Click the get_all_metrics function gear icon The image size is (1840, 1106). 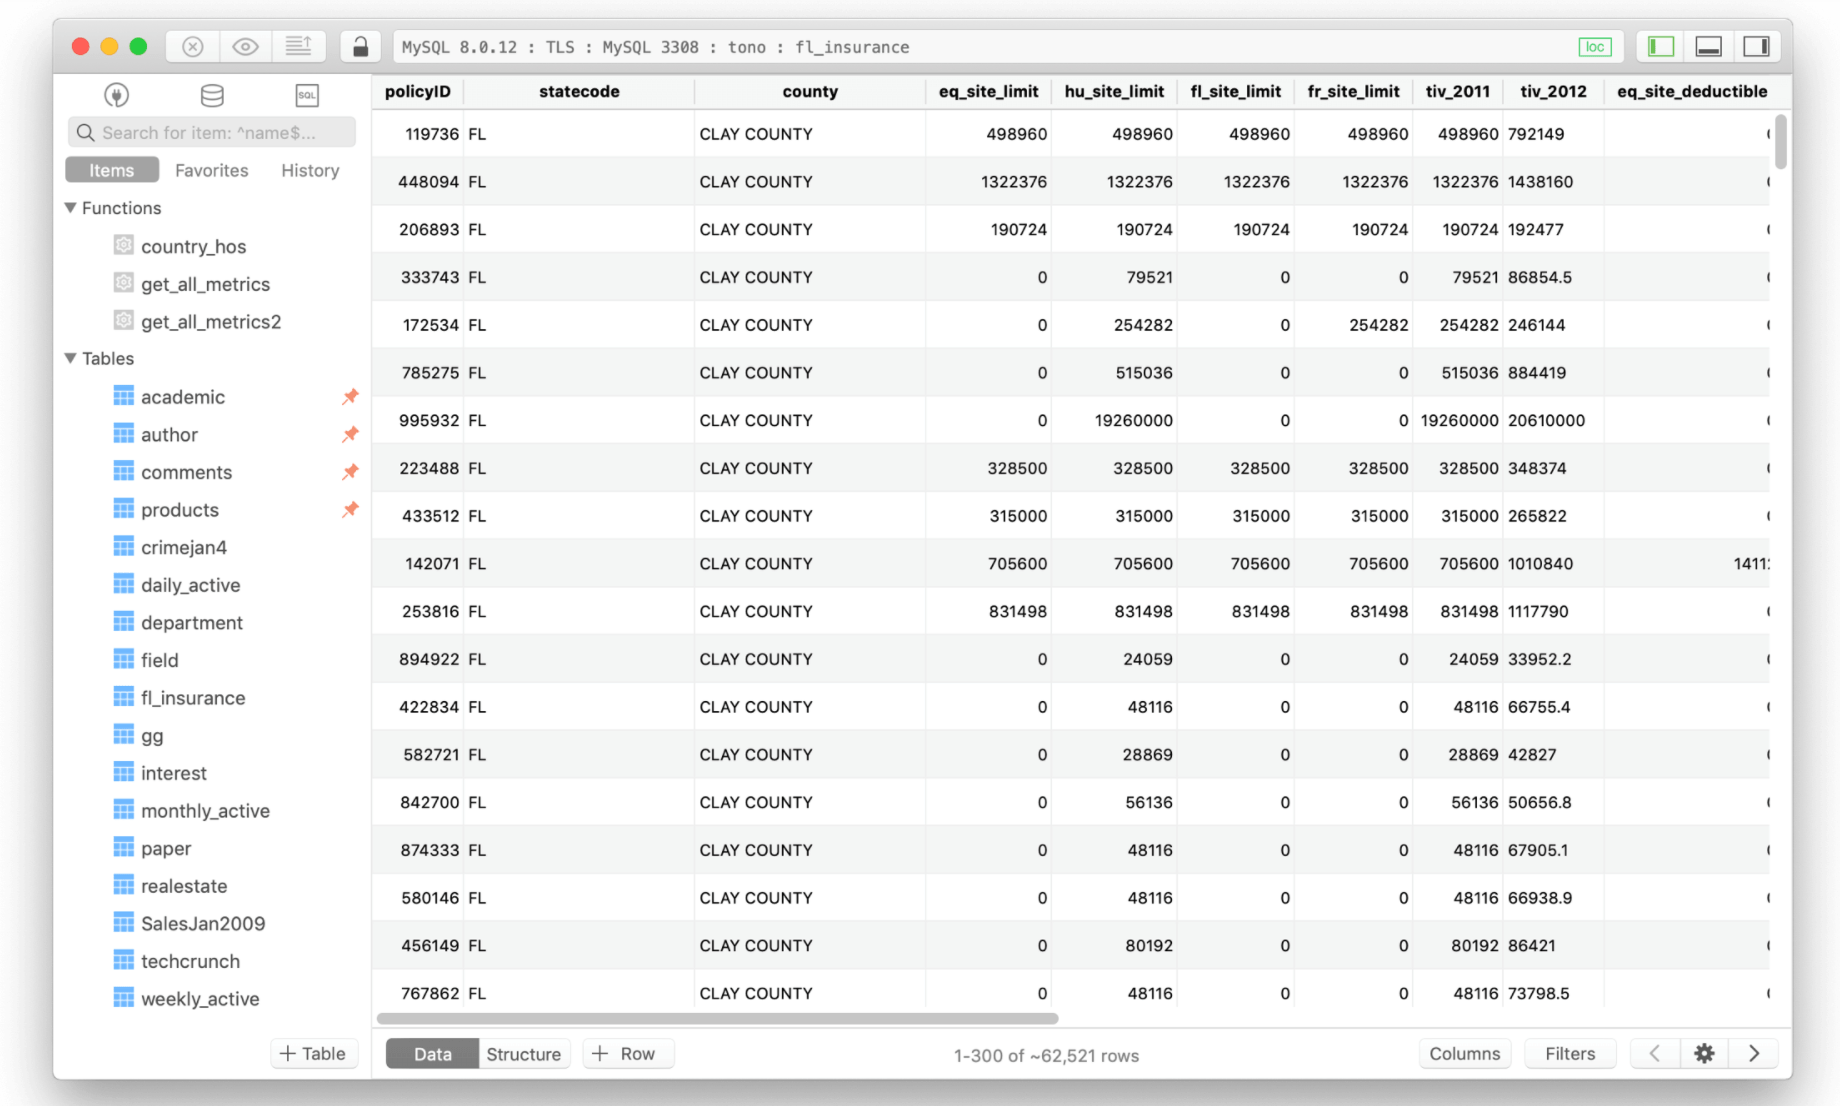[123, 283]
